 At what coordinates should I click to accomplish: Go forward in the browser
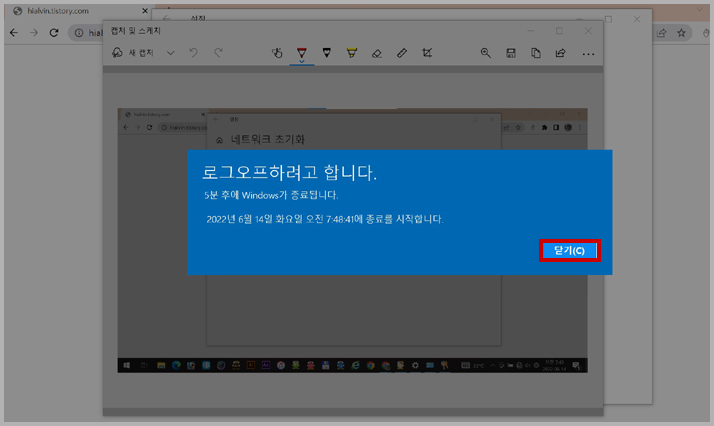[34, 33]
